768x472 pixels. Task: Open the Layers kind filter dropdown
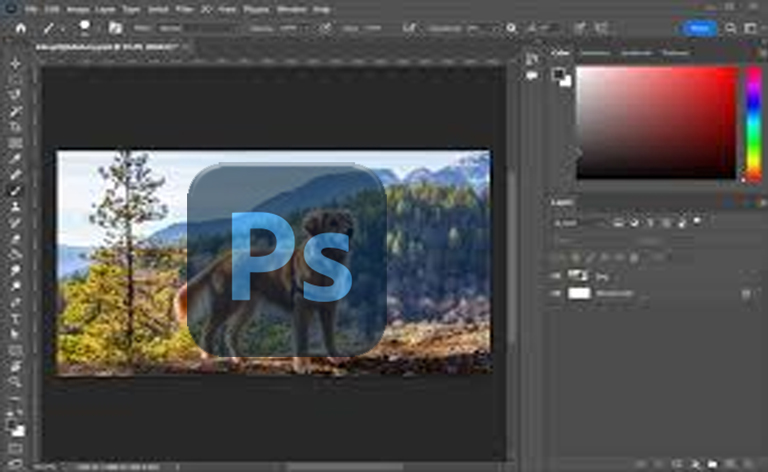point(579,223)
